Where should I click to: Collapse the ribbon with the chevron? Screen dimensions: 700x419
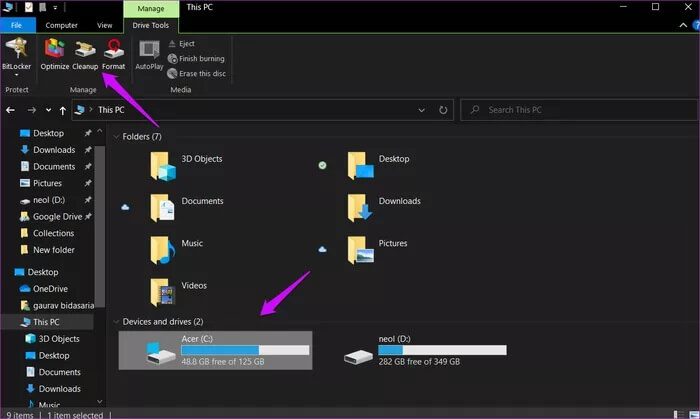click(x=683, y=25)
